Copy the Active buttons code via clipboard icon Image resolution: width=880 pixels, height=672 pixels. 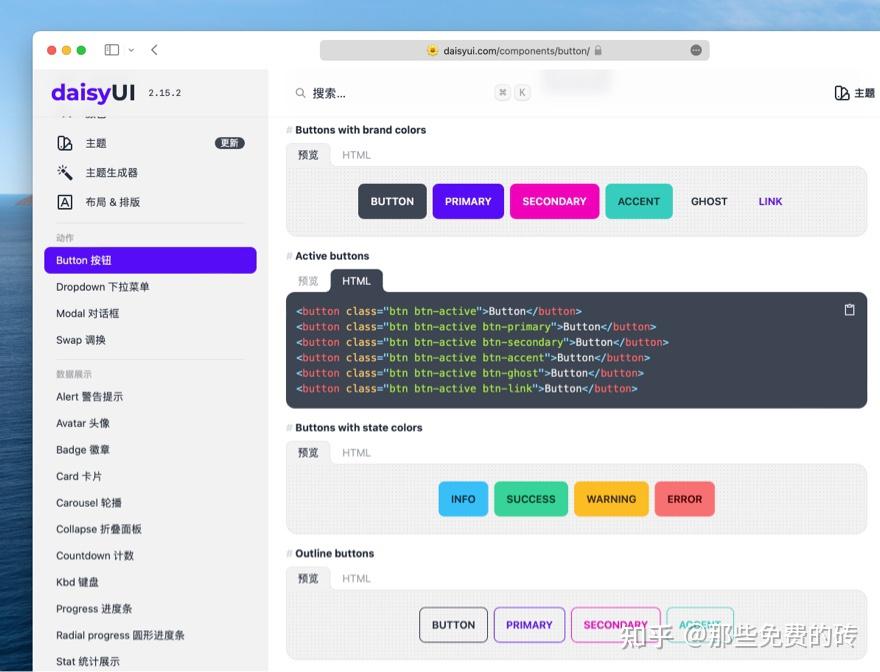click(849, 310)
